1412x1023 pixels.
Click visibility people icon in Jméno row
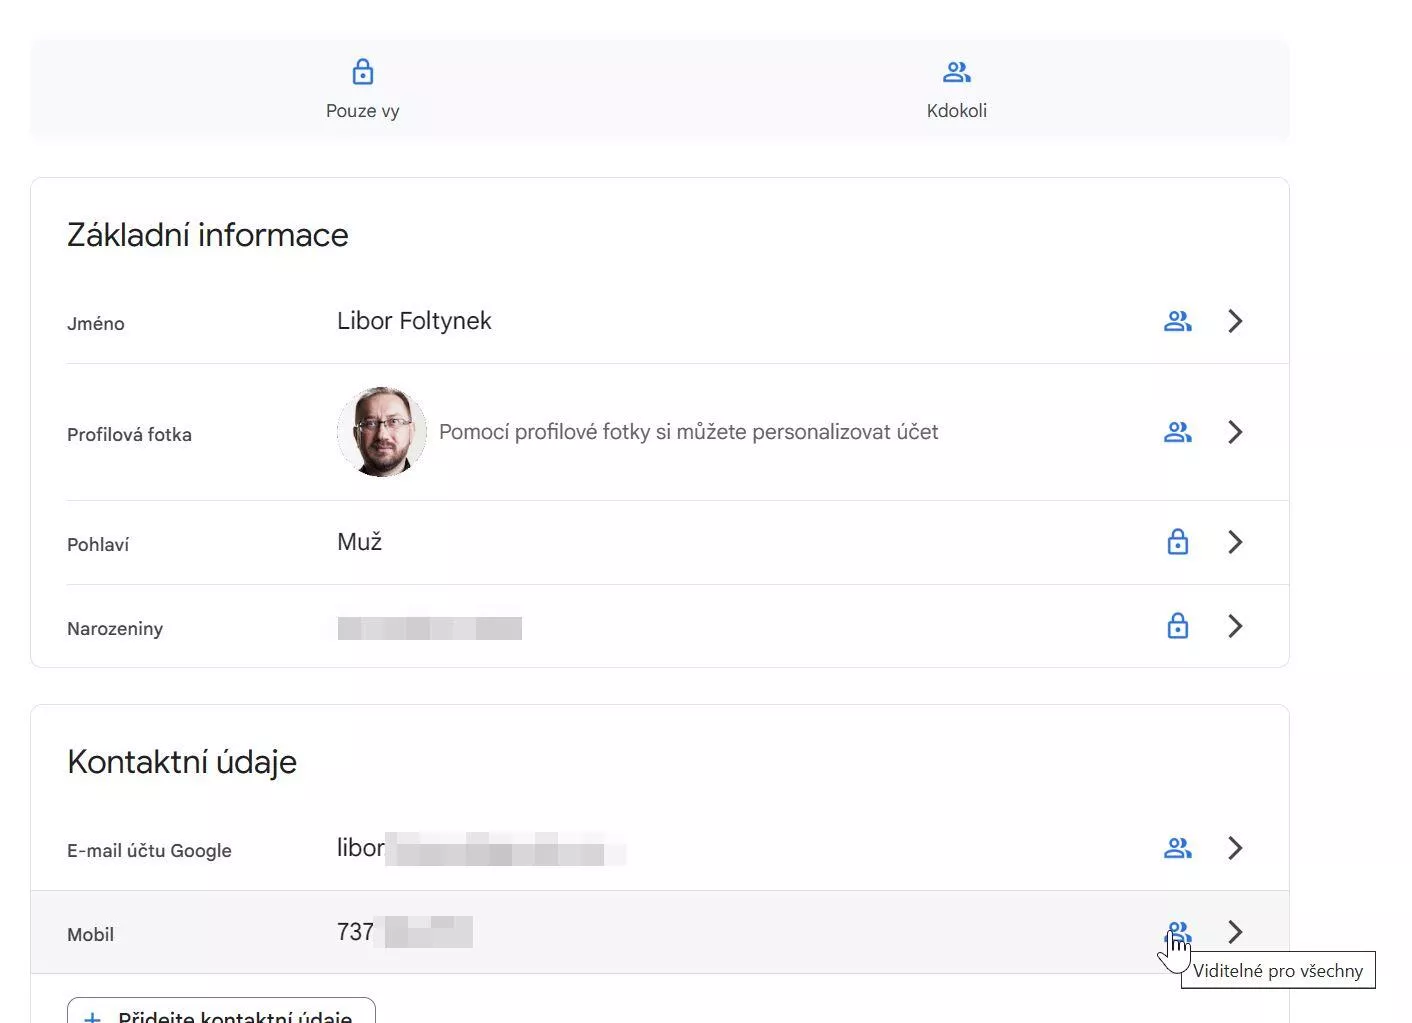coord(1178,321)
